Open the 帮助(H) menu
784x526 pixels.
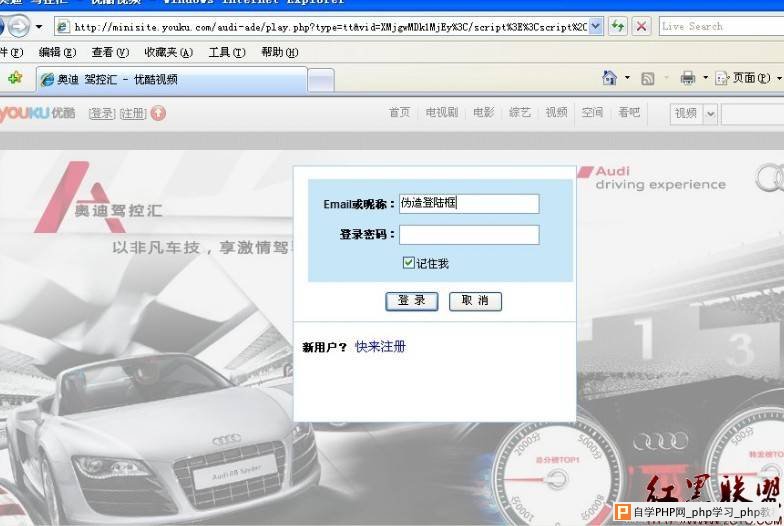coord(280,52)
